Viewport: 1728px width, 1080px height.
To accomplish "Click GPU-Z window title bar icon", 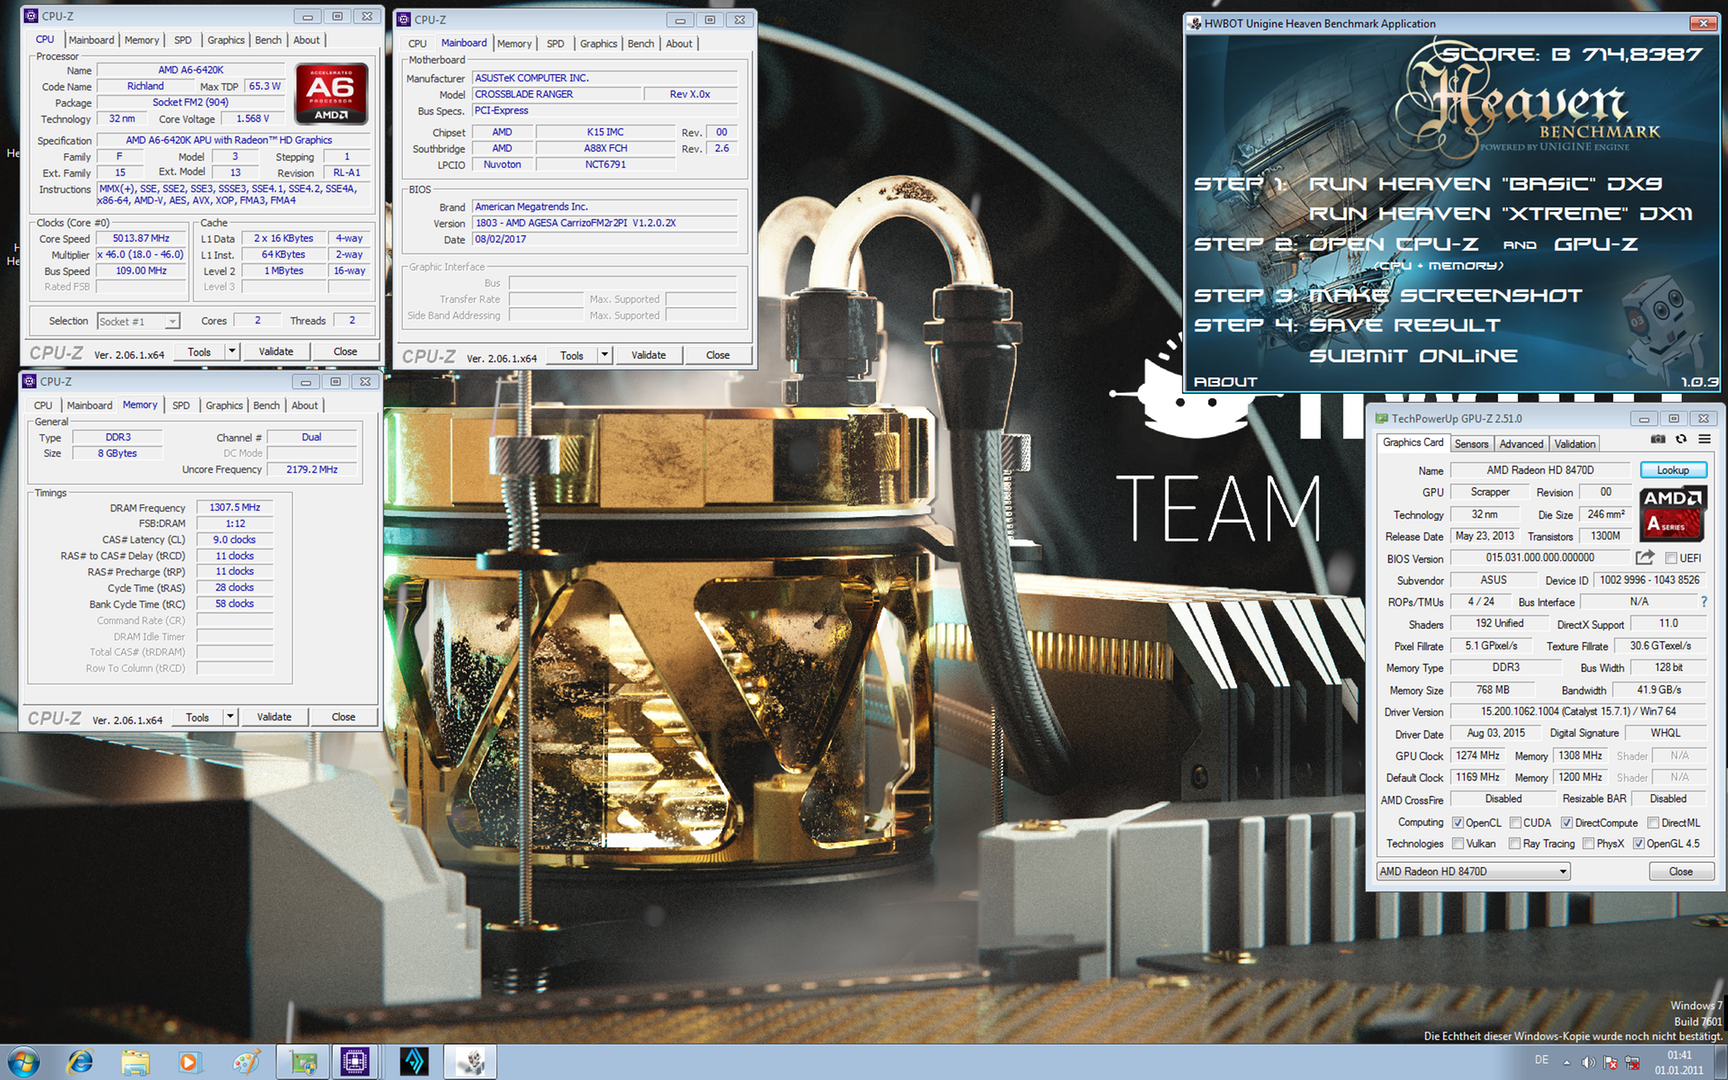I will tap(1381, 418).
